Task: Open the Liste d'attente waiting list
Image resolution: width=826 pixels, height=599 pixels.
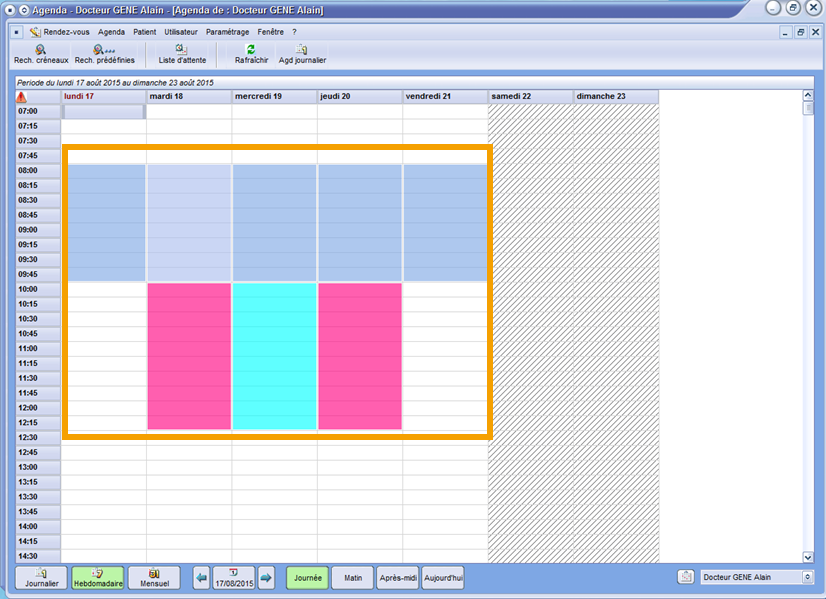Action: (x=182, y=54)
